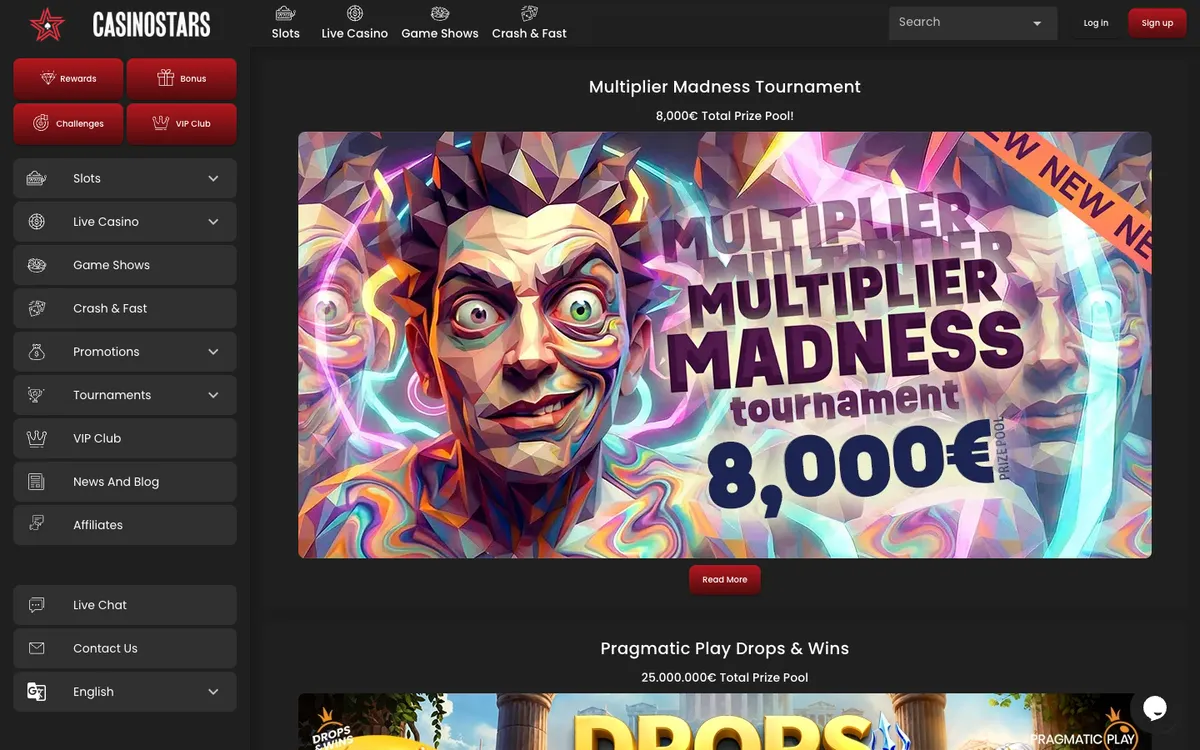Screen dimensions: 1200x750
Task: Click the Affiliates icon in sidebar
Action: pos(37,524)
